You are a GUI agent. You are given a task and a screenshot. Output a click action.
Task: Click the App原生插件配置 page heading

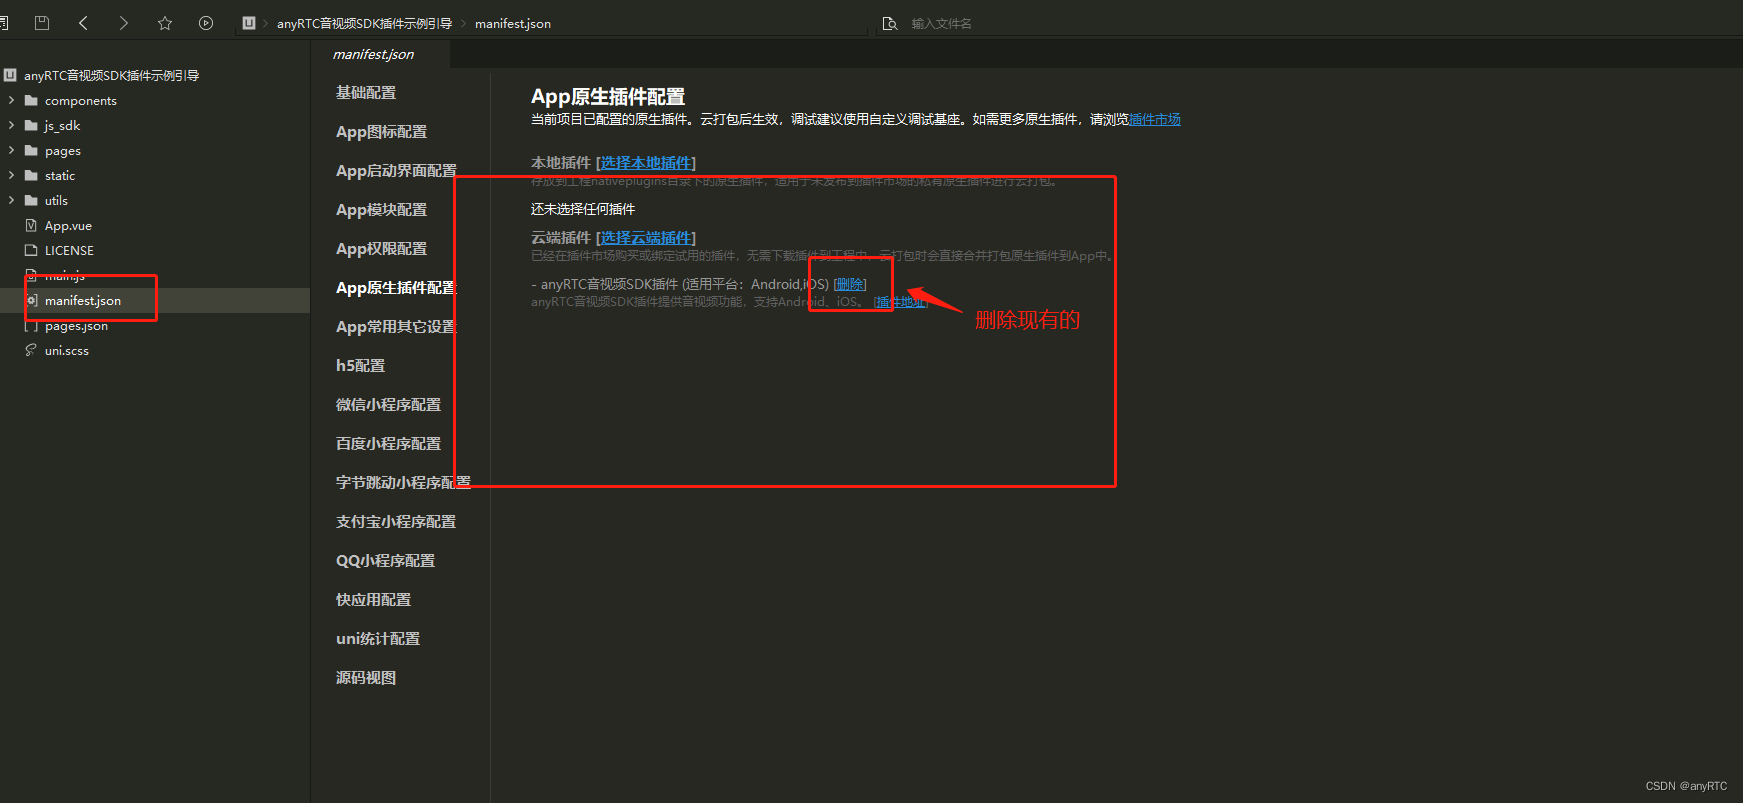(x=608, y=96)
